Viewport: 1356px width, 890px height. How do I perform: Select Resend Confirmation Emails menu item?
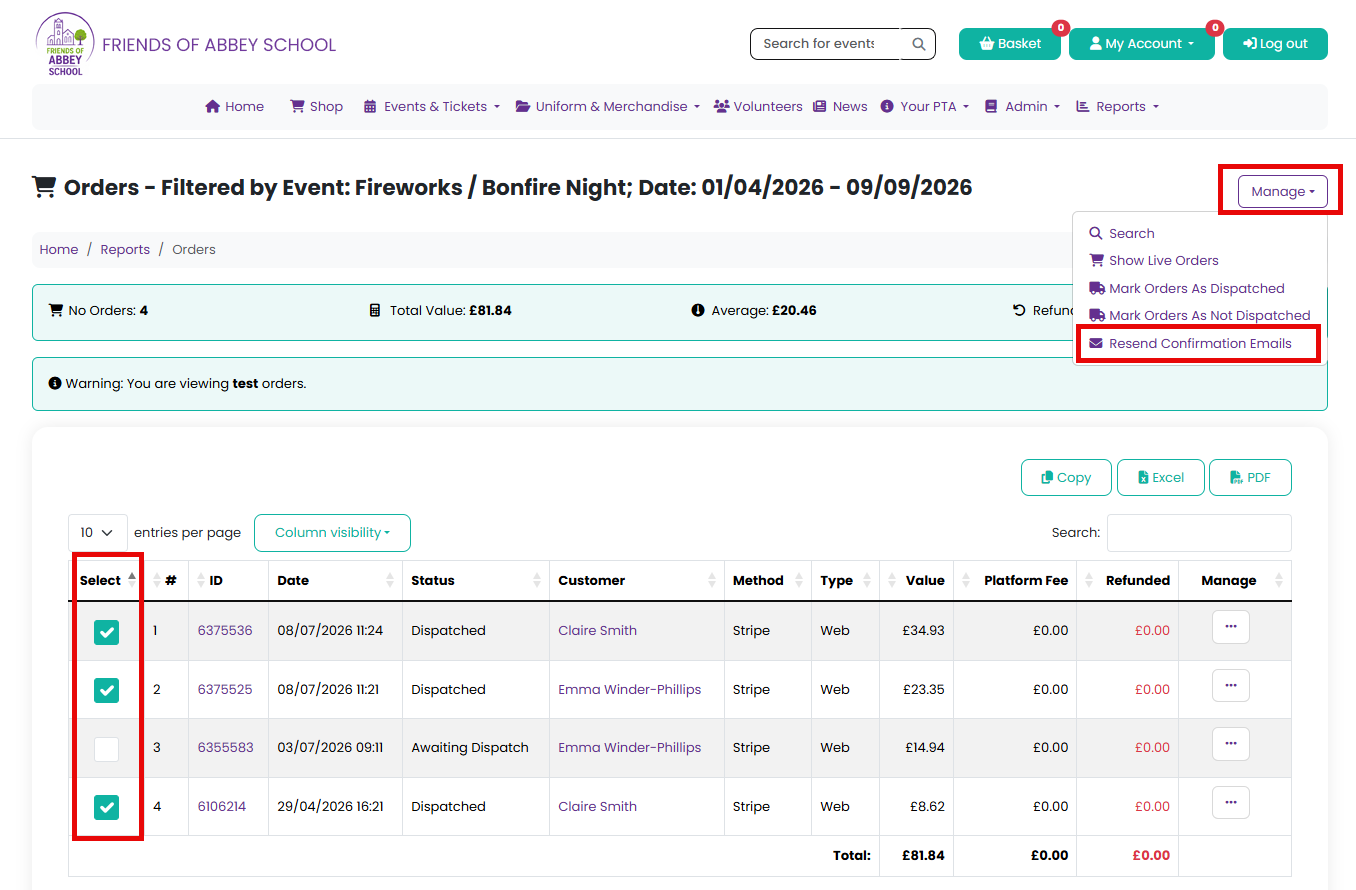click(1199, 343)
